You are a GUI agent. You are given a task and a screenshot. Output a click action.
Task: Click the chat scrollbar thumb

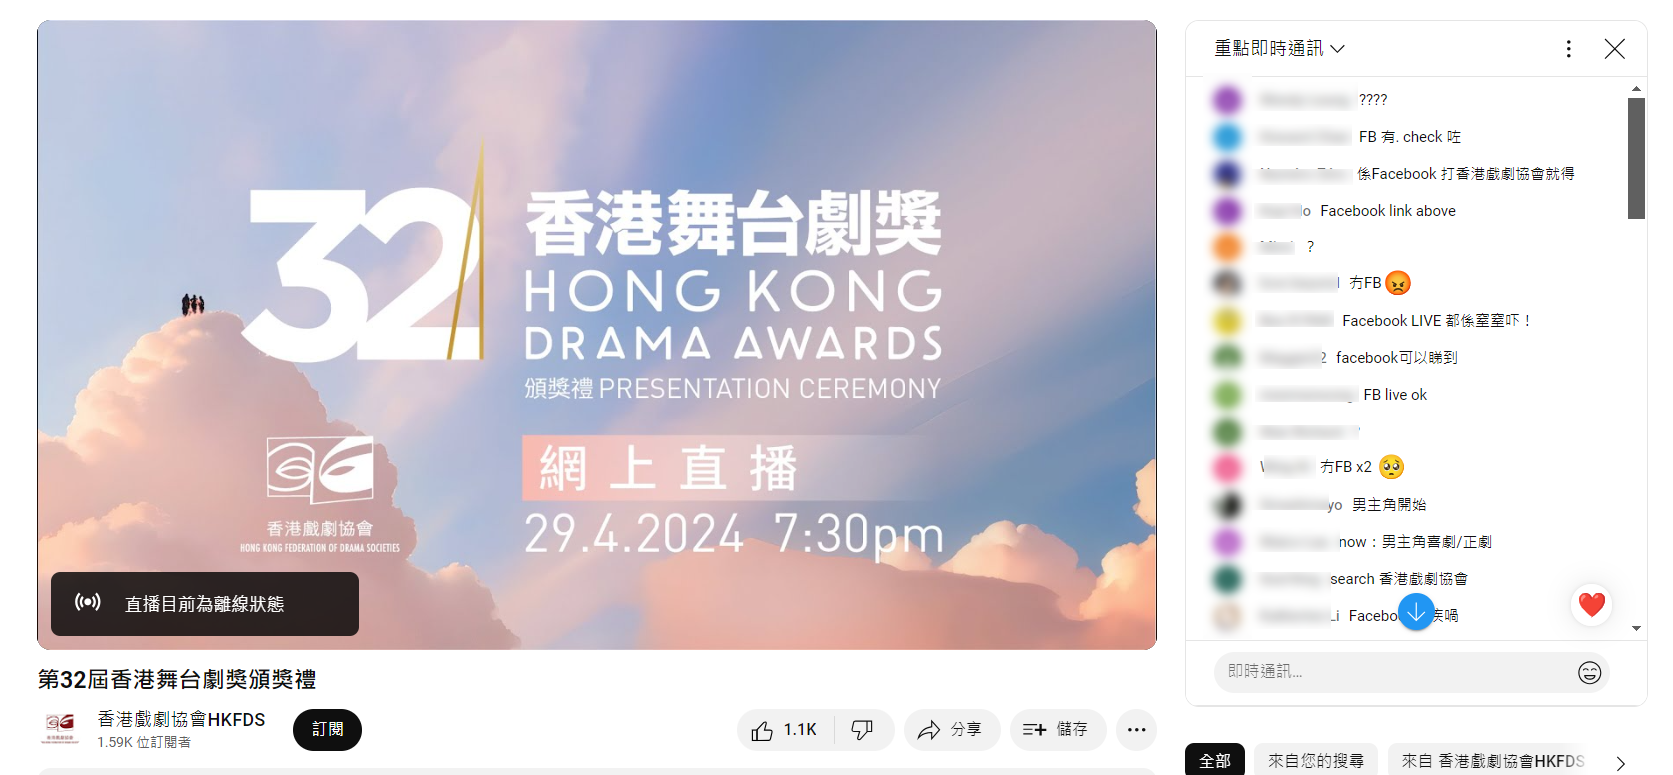tap(1636, 158)
